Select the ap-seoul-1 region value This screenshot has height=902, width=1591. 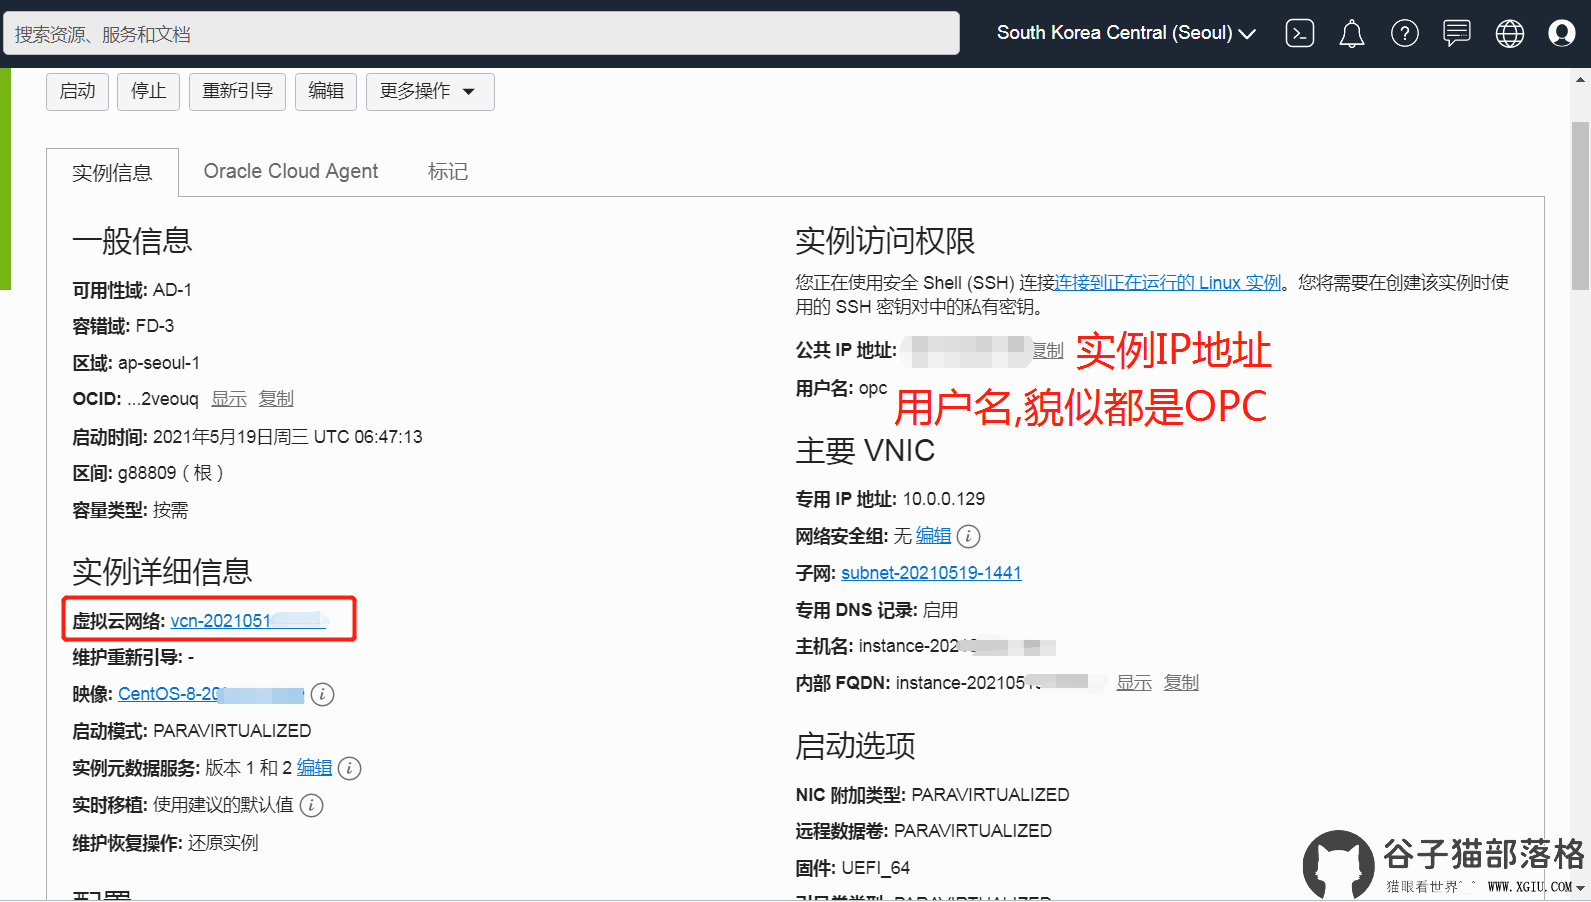159,363
